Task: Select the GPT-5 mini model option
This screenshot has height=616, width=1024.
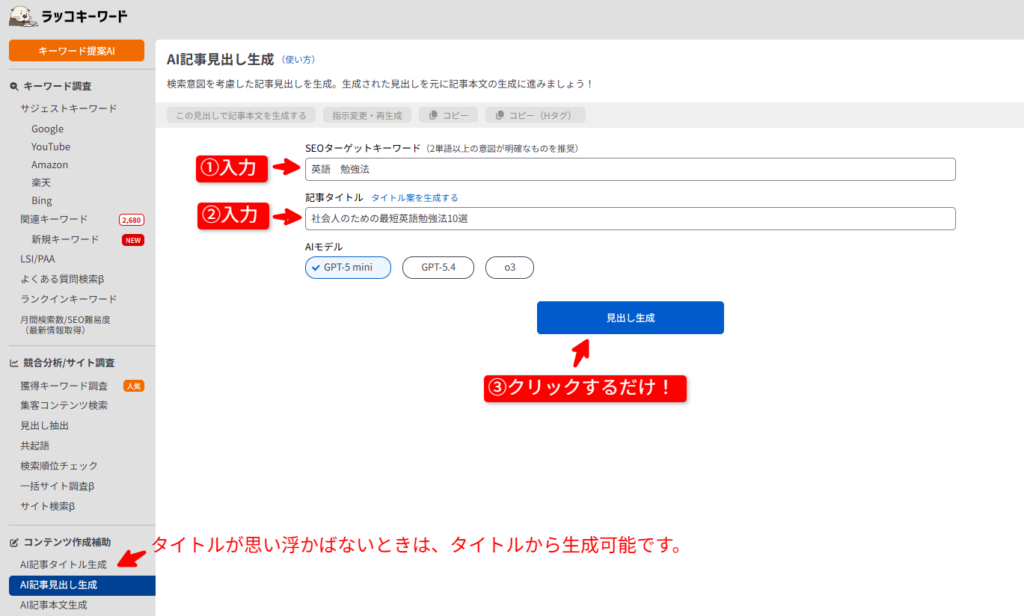Action: 348,267
